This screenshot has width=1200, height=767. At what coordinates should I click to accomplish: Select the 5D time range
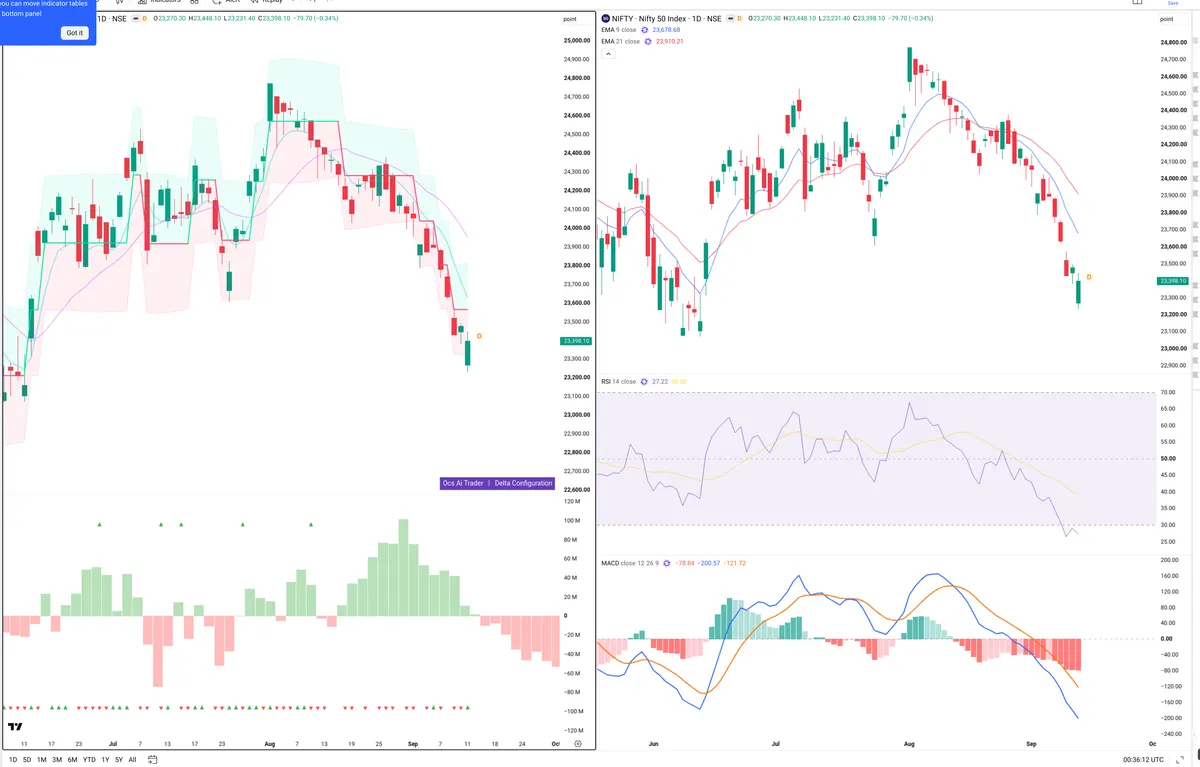click(x=27, y=760)
